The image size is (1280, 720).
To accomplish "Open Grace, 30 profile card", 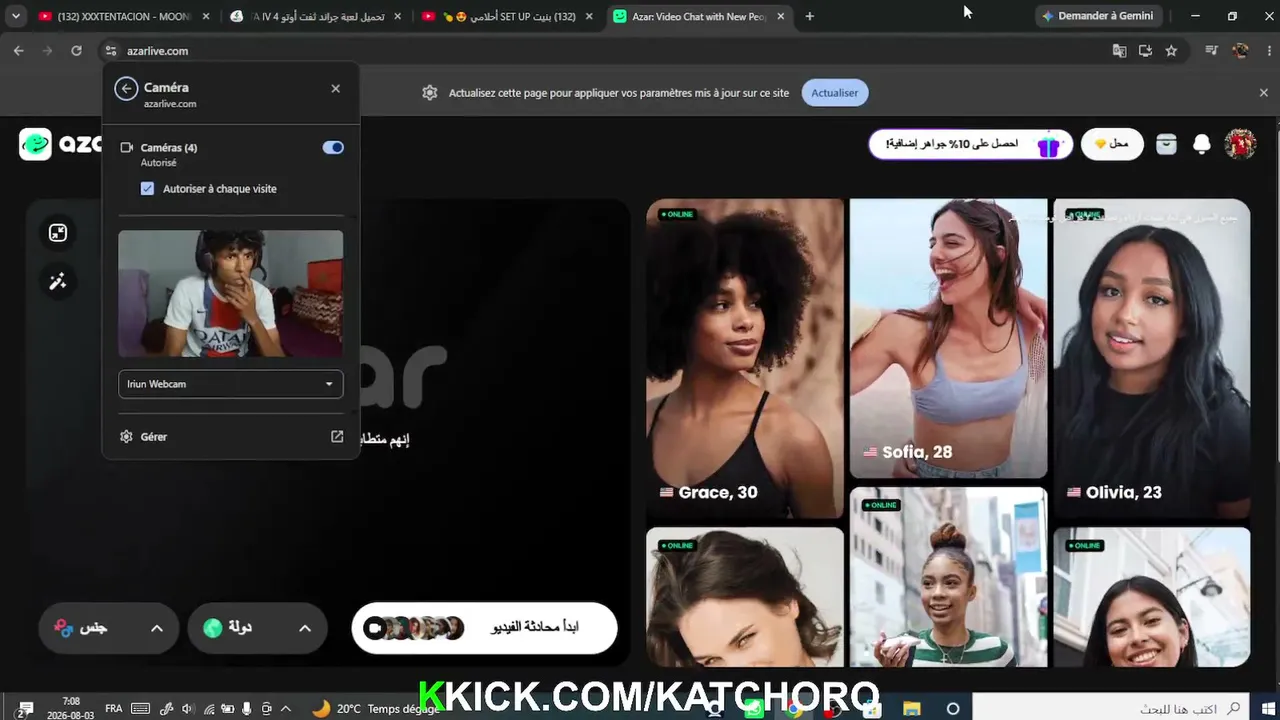I will click(745, 358).
